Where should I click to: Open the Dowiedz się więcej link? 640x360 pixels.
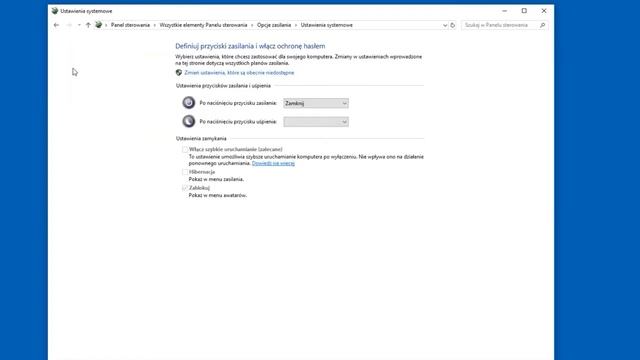pyautogui.click(x=273, y=163)
